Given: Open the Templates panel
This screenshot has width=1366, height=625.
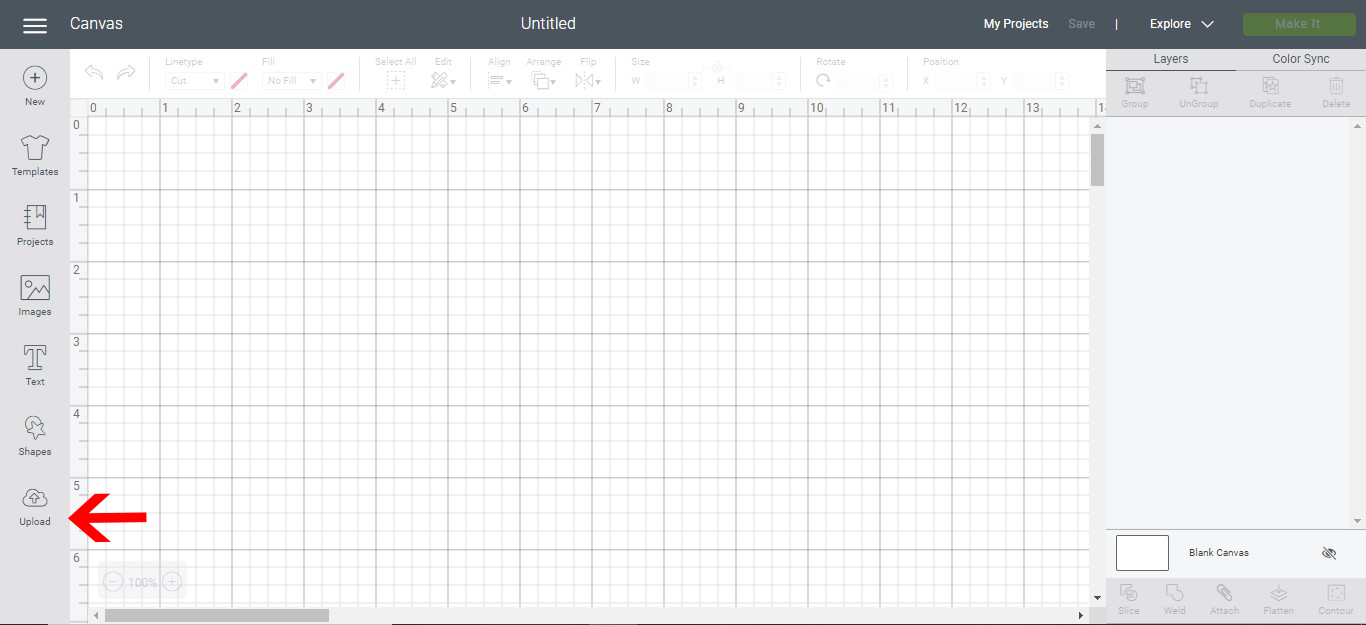Looking at the screenshot, I should [x=35, y=156].
